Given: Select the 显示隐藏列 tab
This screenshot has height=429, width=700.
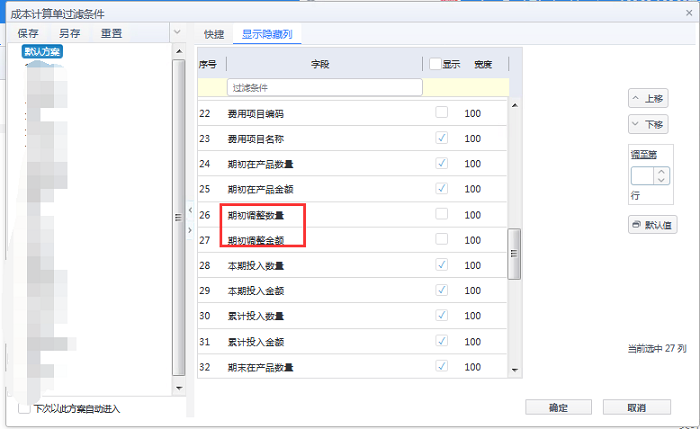Looking at the screenshot, I should (x=267, y=34).
